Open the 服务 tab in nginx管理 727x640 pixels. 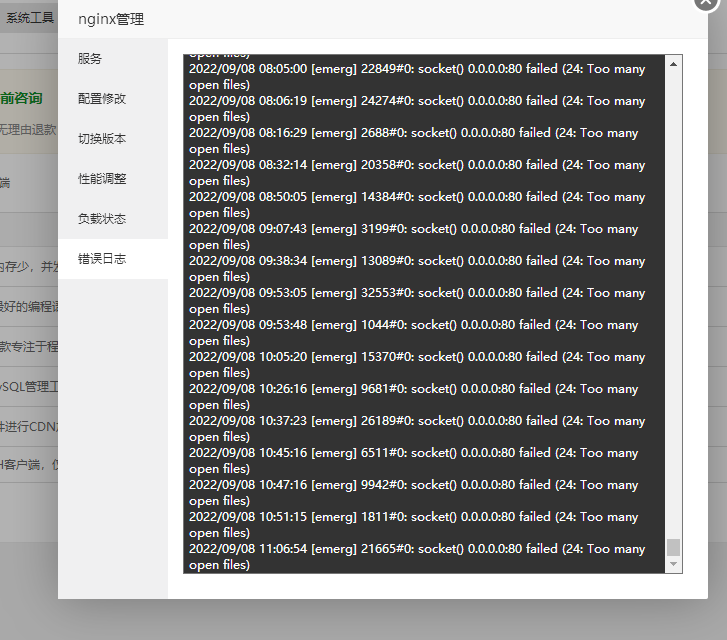coord(113,58)
